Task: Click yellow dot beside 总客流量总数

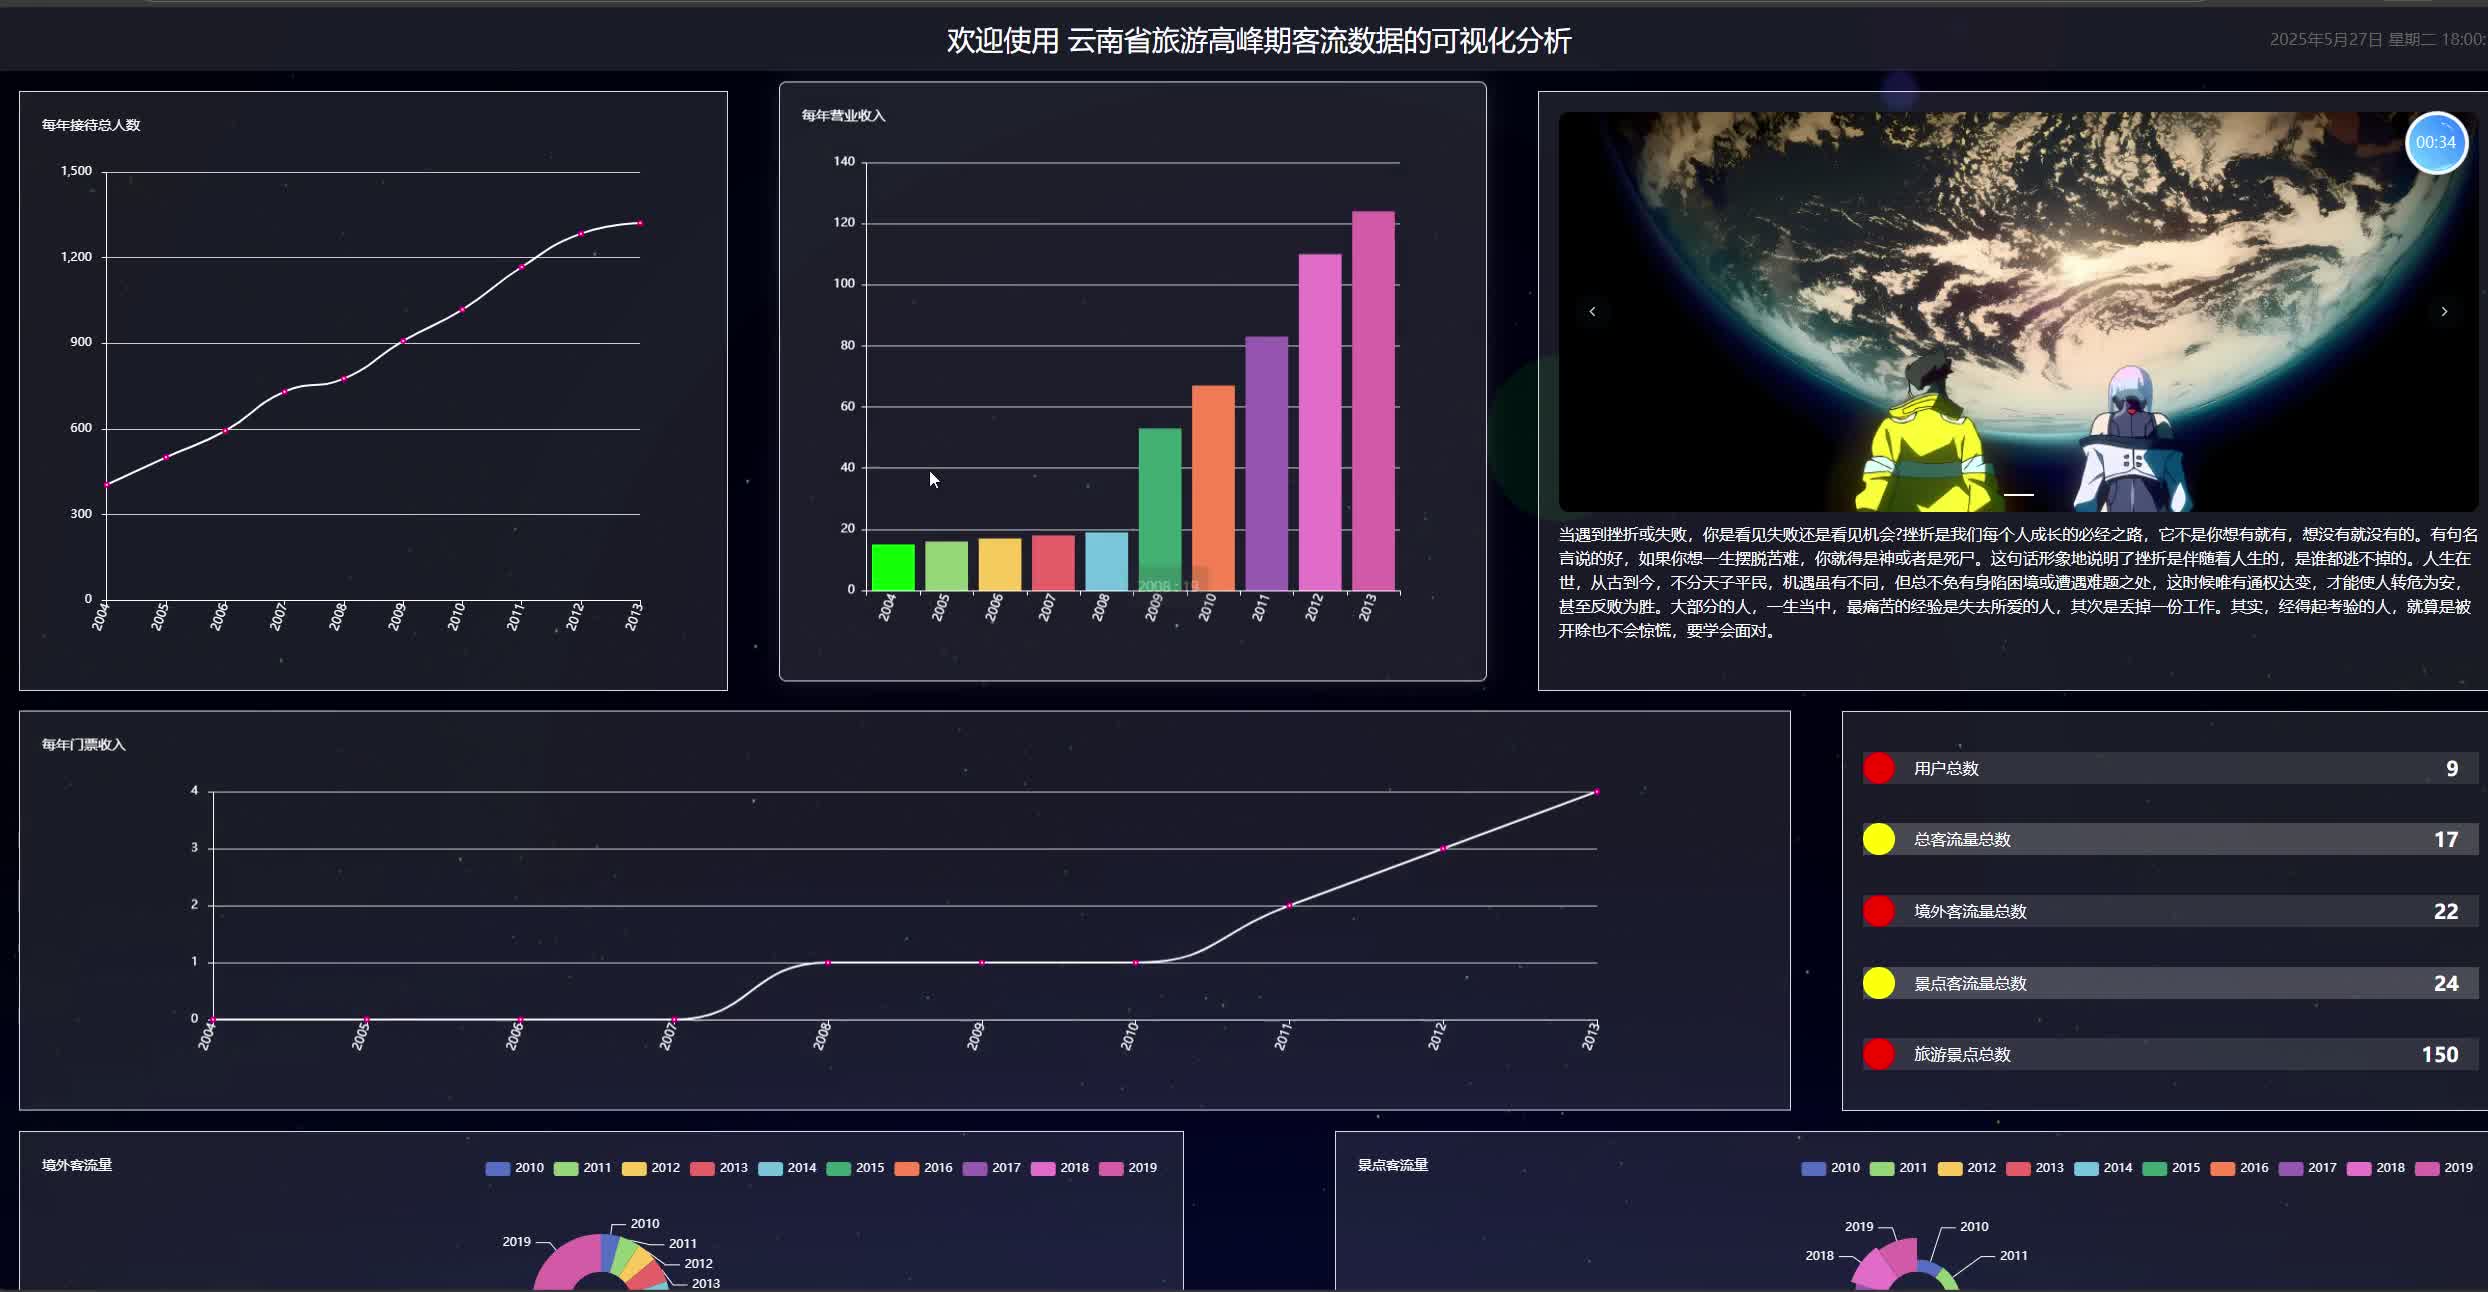Action: (x=1878, y=839)
